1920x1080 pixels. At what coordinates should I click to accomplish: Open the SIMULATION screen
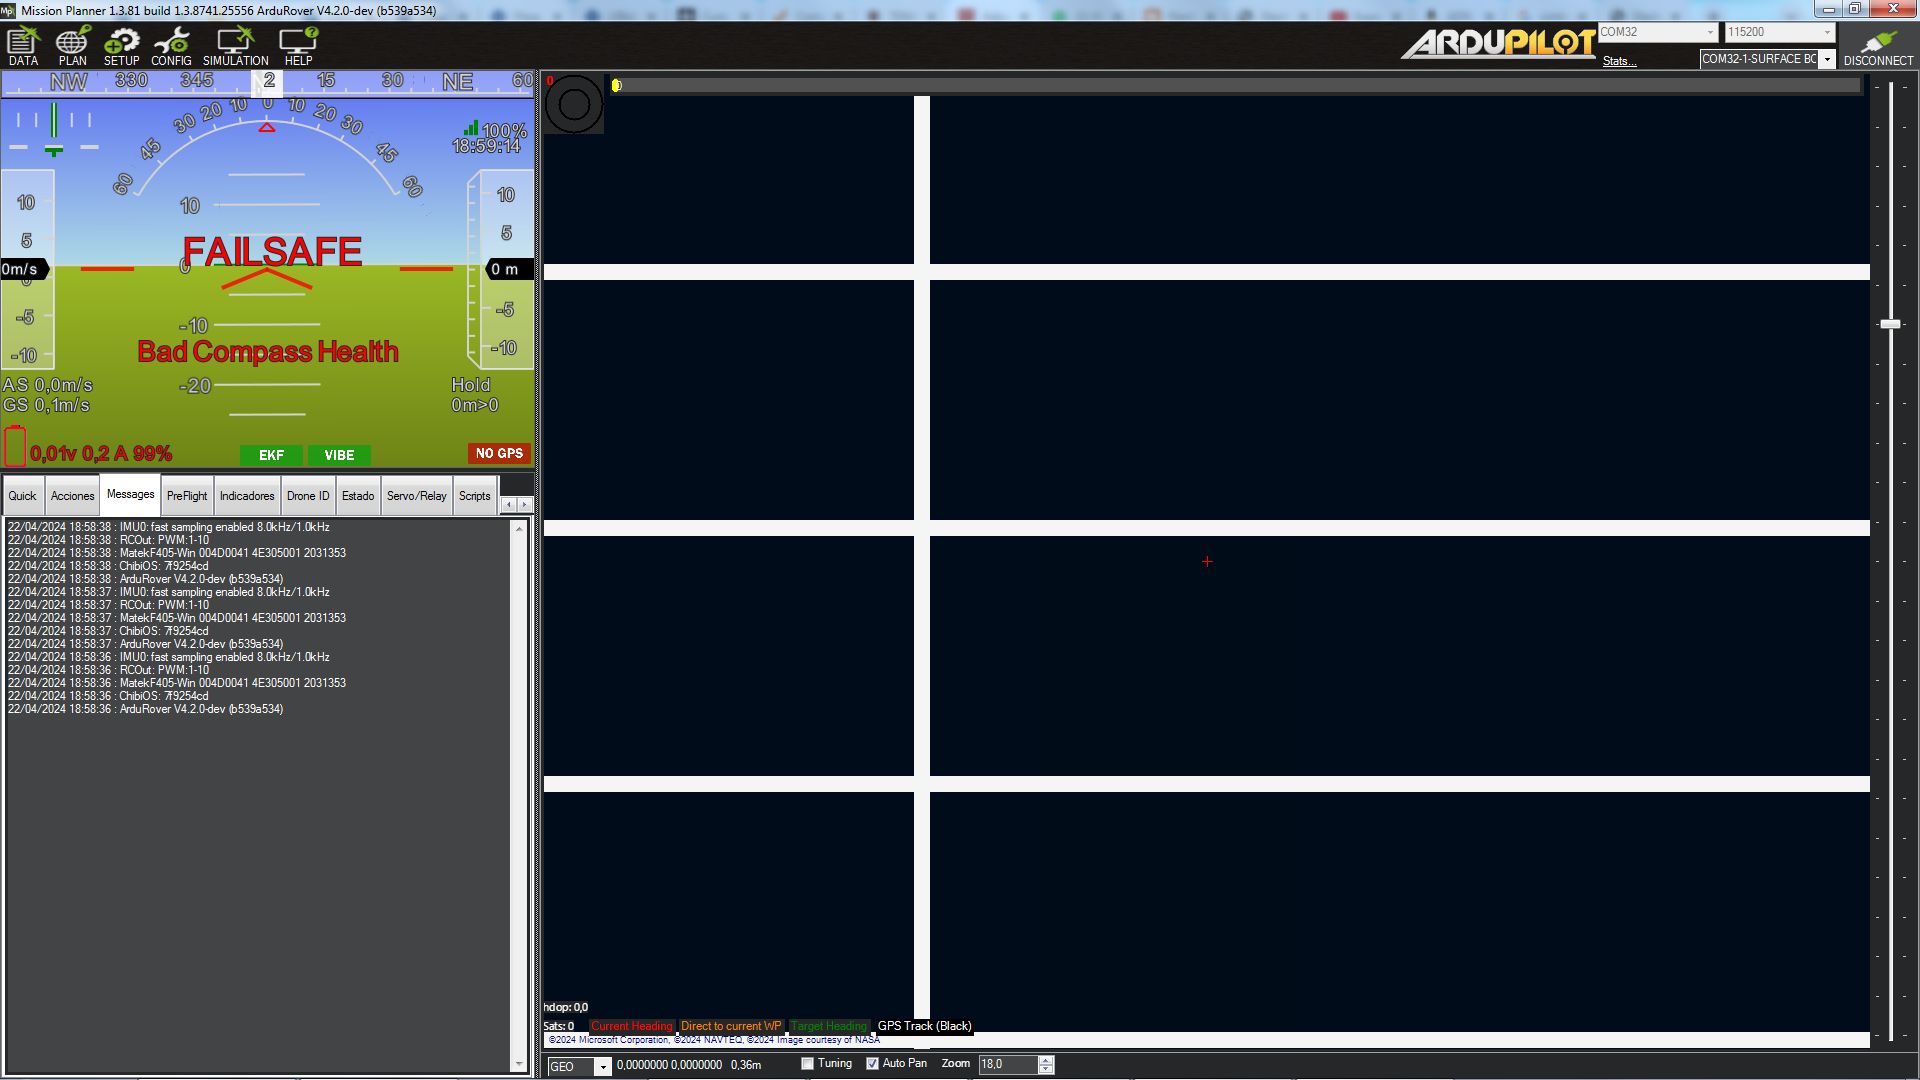(x=235, y=46)
